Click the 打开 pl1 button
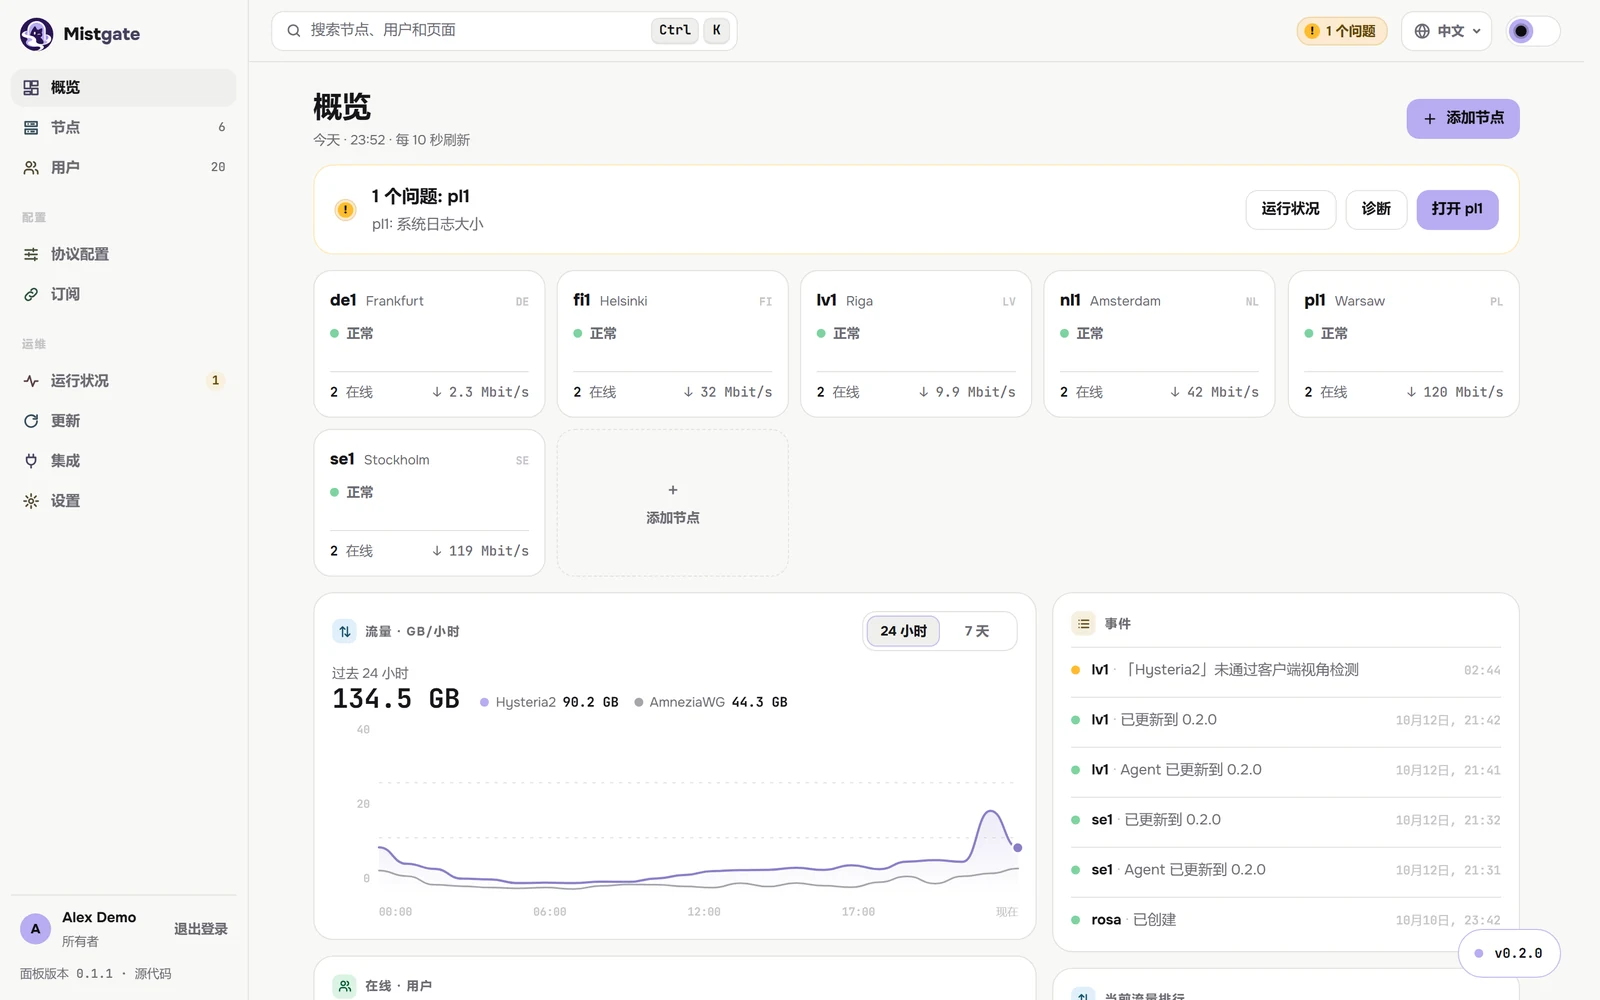The width and height of the screenshot is (1600, 1000). [x=1457, y=210]
